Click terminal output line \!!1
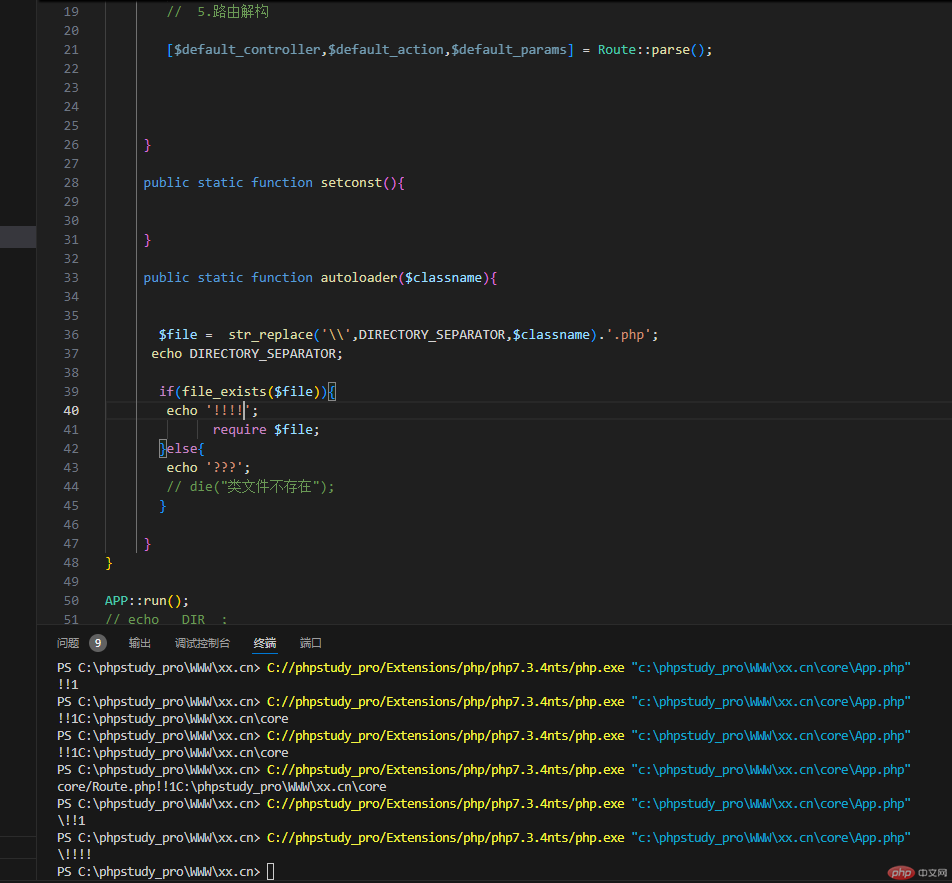 point(71,820)
